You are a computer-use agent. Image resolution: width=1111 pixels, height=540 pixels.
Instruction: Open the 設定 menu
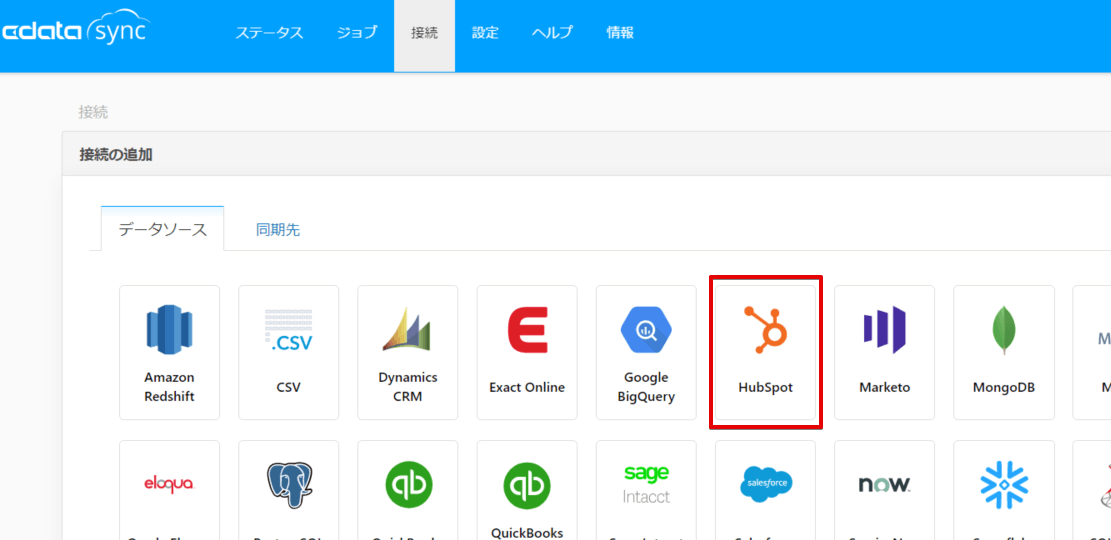coord(485,33)
